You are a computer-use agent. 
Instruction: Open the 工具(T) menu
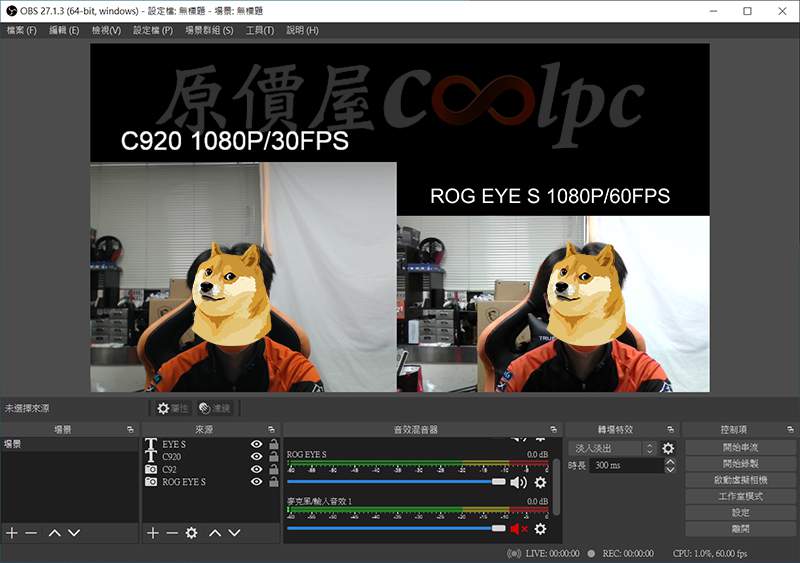(260, 30)
